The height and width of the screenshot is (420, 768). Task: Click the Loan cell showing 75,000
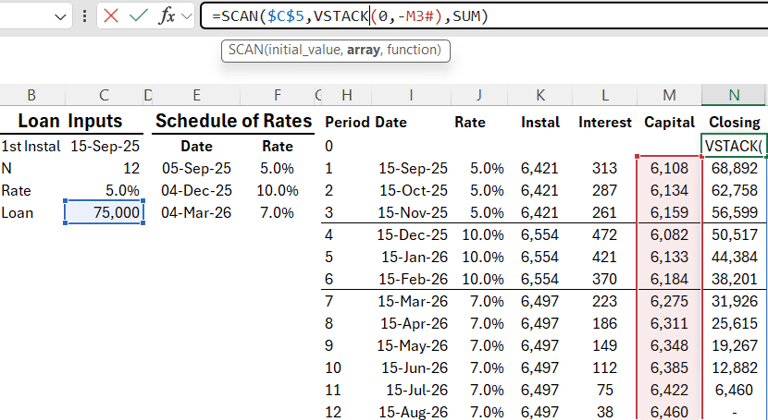104,212
